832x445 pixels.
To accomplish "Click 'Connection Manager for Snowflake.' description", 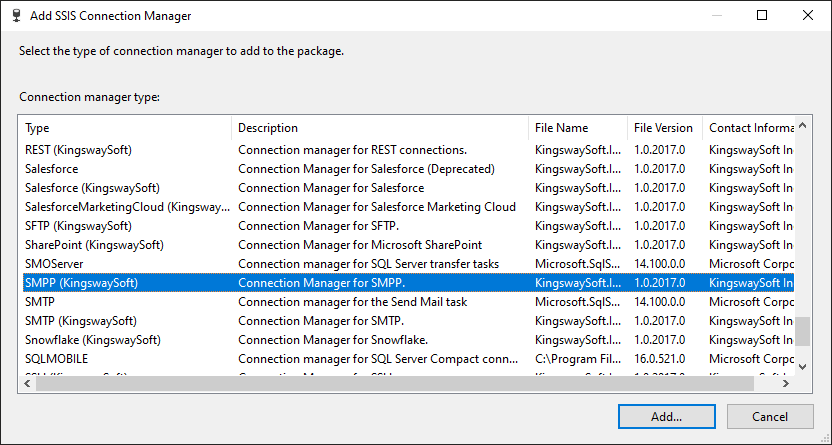I will coord(333,340).
